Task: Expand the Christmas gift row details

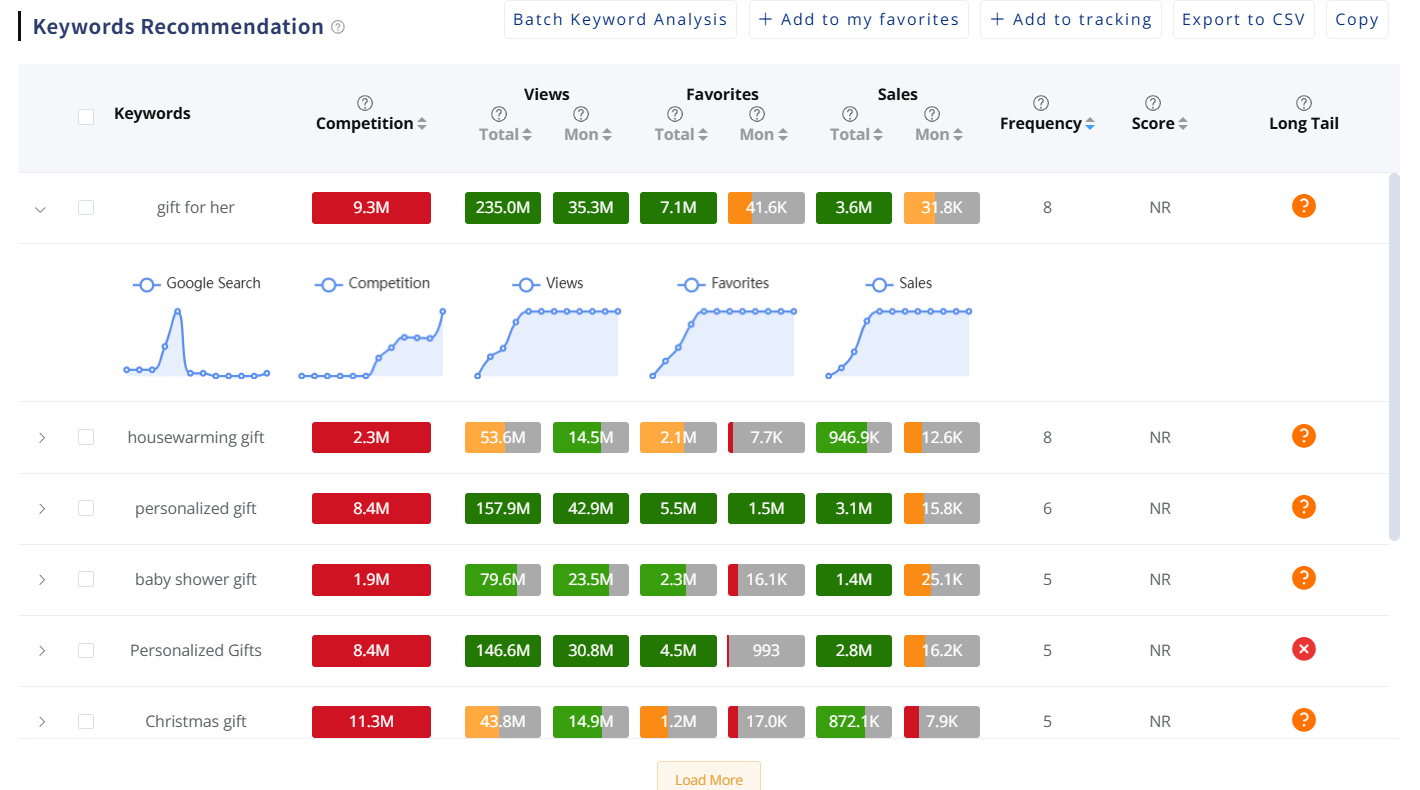Action: click(x=41, y=721)
